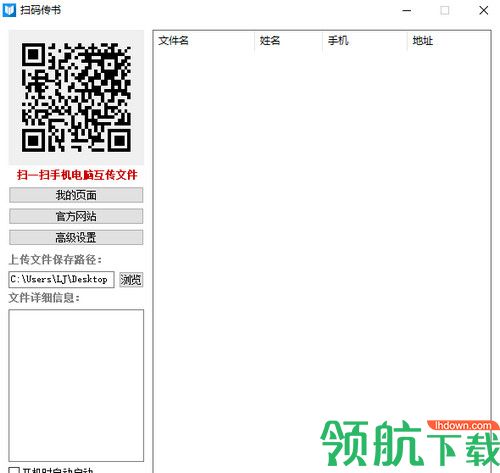Sort by the 文件名 column header
The image size is (500, 473).
(x=204, y=41)
